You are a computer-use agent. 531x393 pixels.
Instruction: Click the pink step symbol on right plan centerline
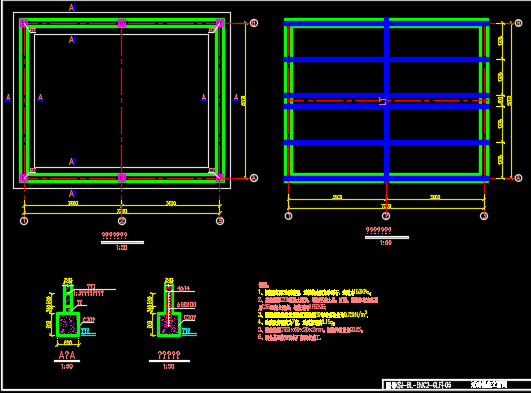tap(382, 101)
